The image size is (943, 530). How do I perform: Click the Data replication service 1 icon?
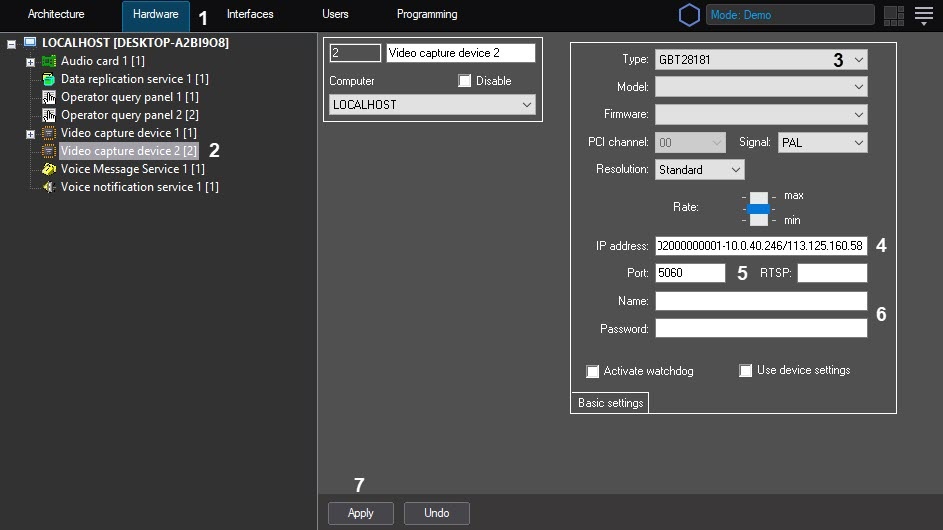click(49, 79)
